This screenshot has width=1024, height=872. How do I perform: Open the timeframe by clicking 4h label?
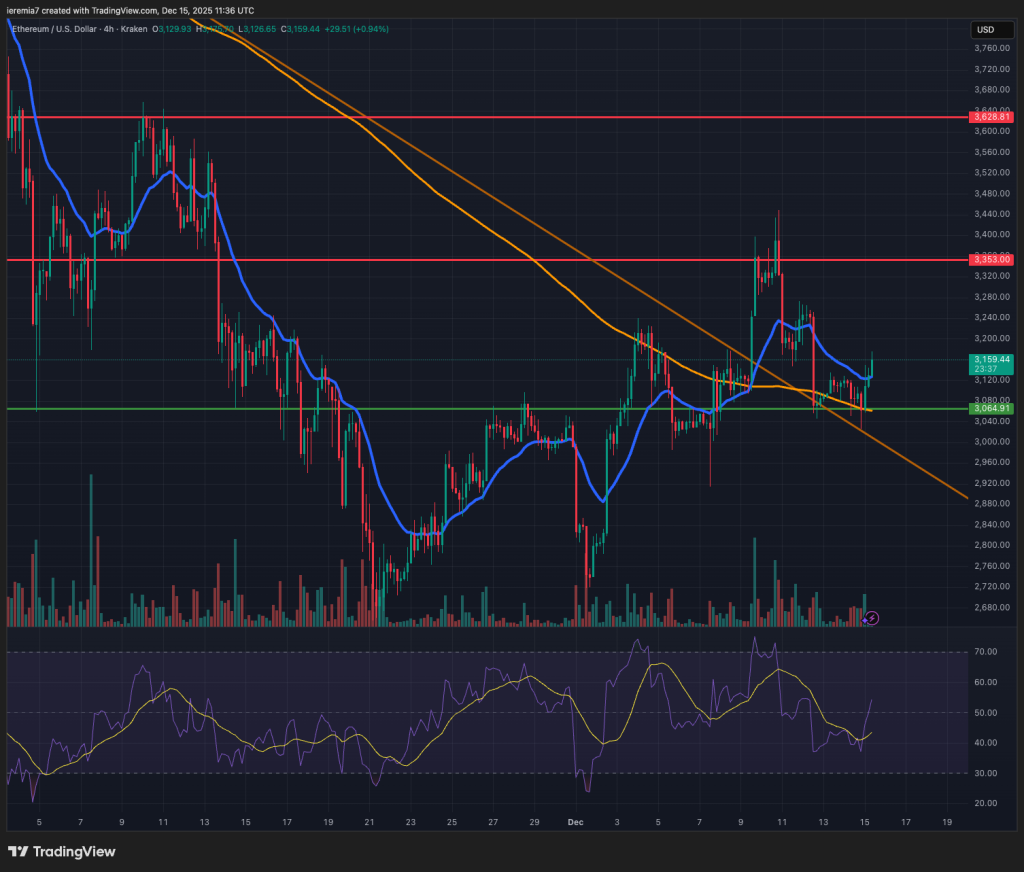(x=107, y=29)
